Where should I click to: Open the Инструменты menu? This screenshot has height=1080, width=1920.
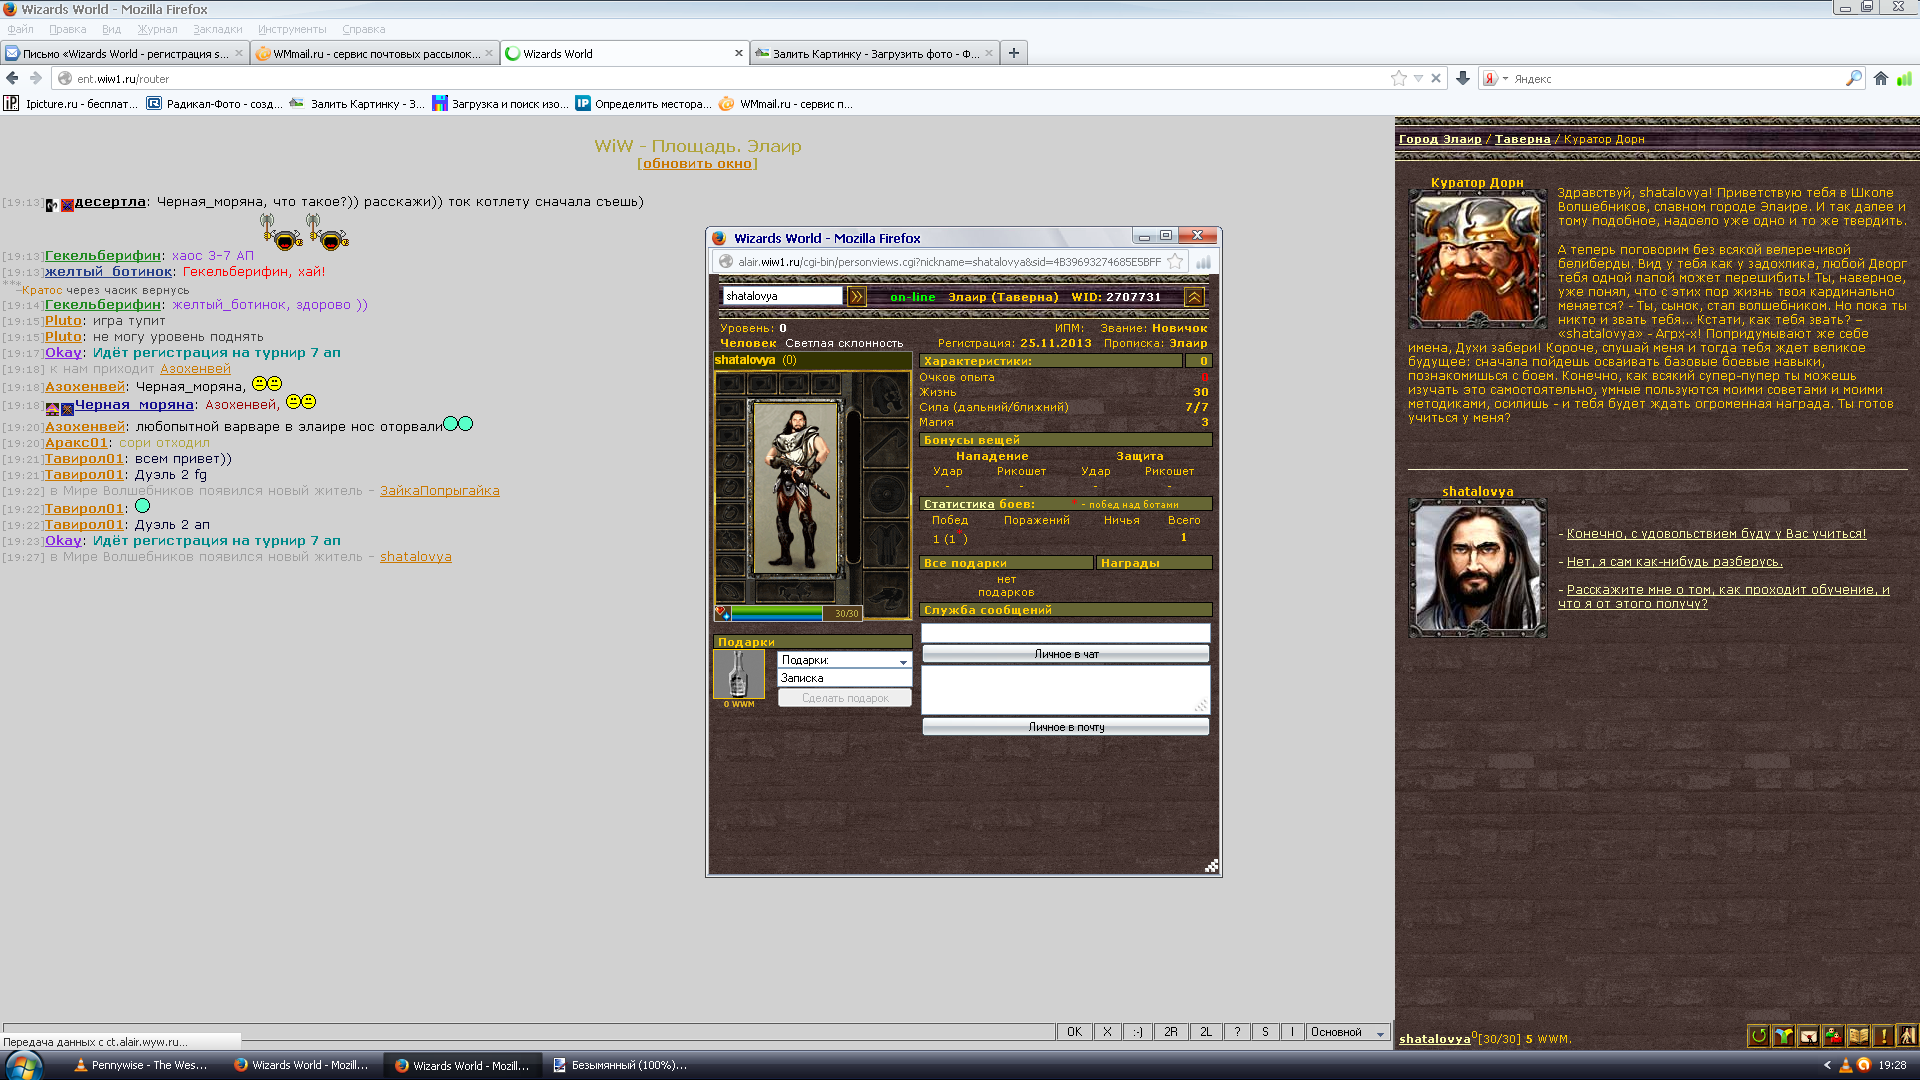292,29
